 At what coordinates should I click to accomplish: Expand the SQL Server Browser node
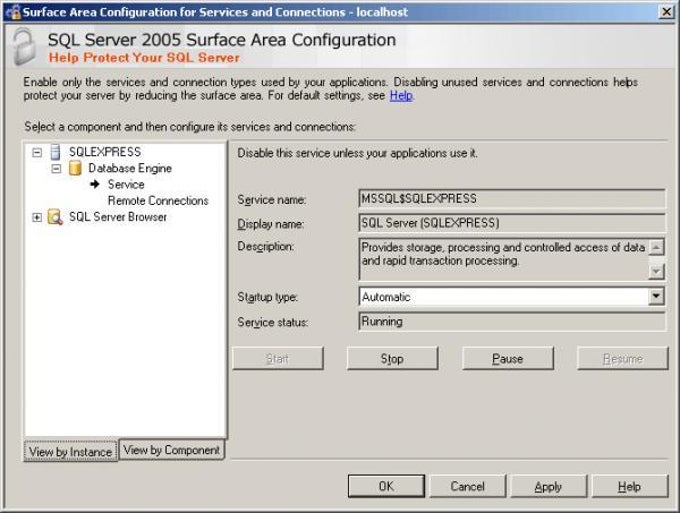click(37, 217)
